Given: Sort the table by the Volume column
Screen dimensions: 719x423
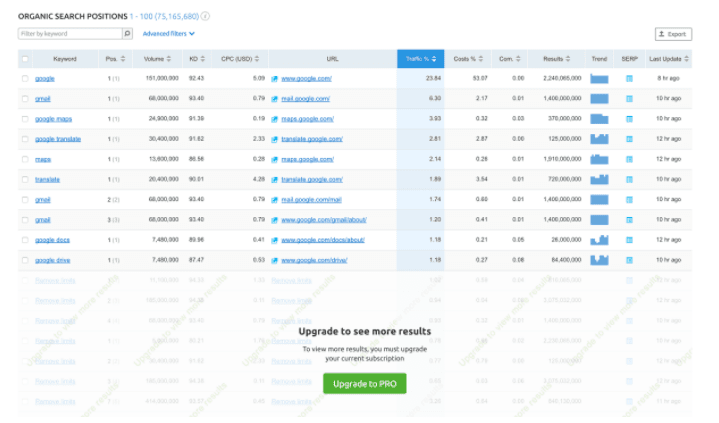Looking at the screenshot, I should 157,59.
